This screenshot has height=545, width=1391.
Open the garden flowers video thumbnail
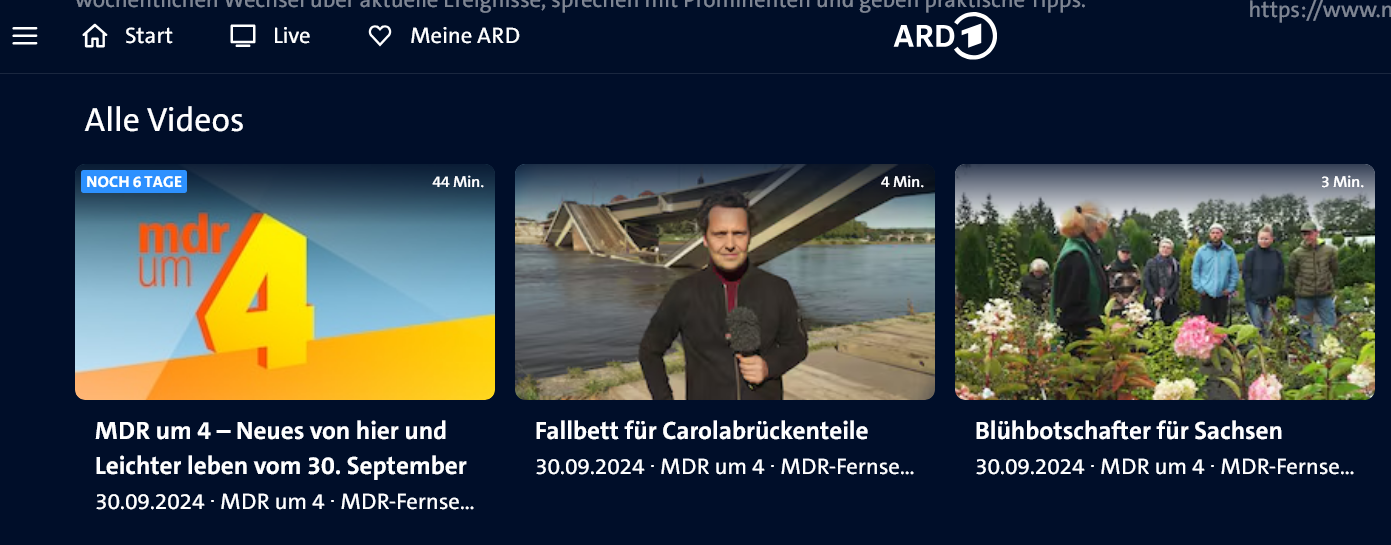[x=1165, y=282]
